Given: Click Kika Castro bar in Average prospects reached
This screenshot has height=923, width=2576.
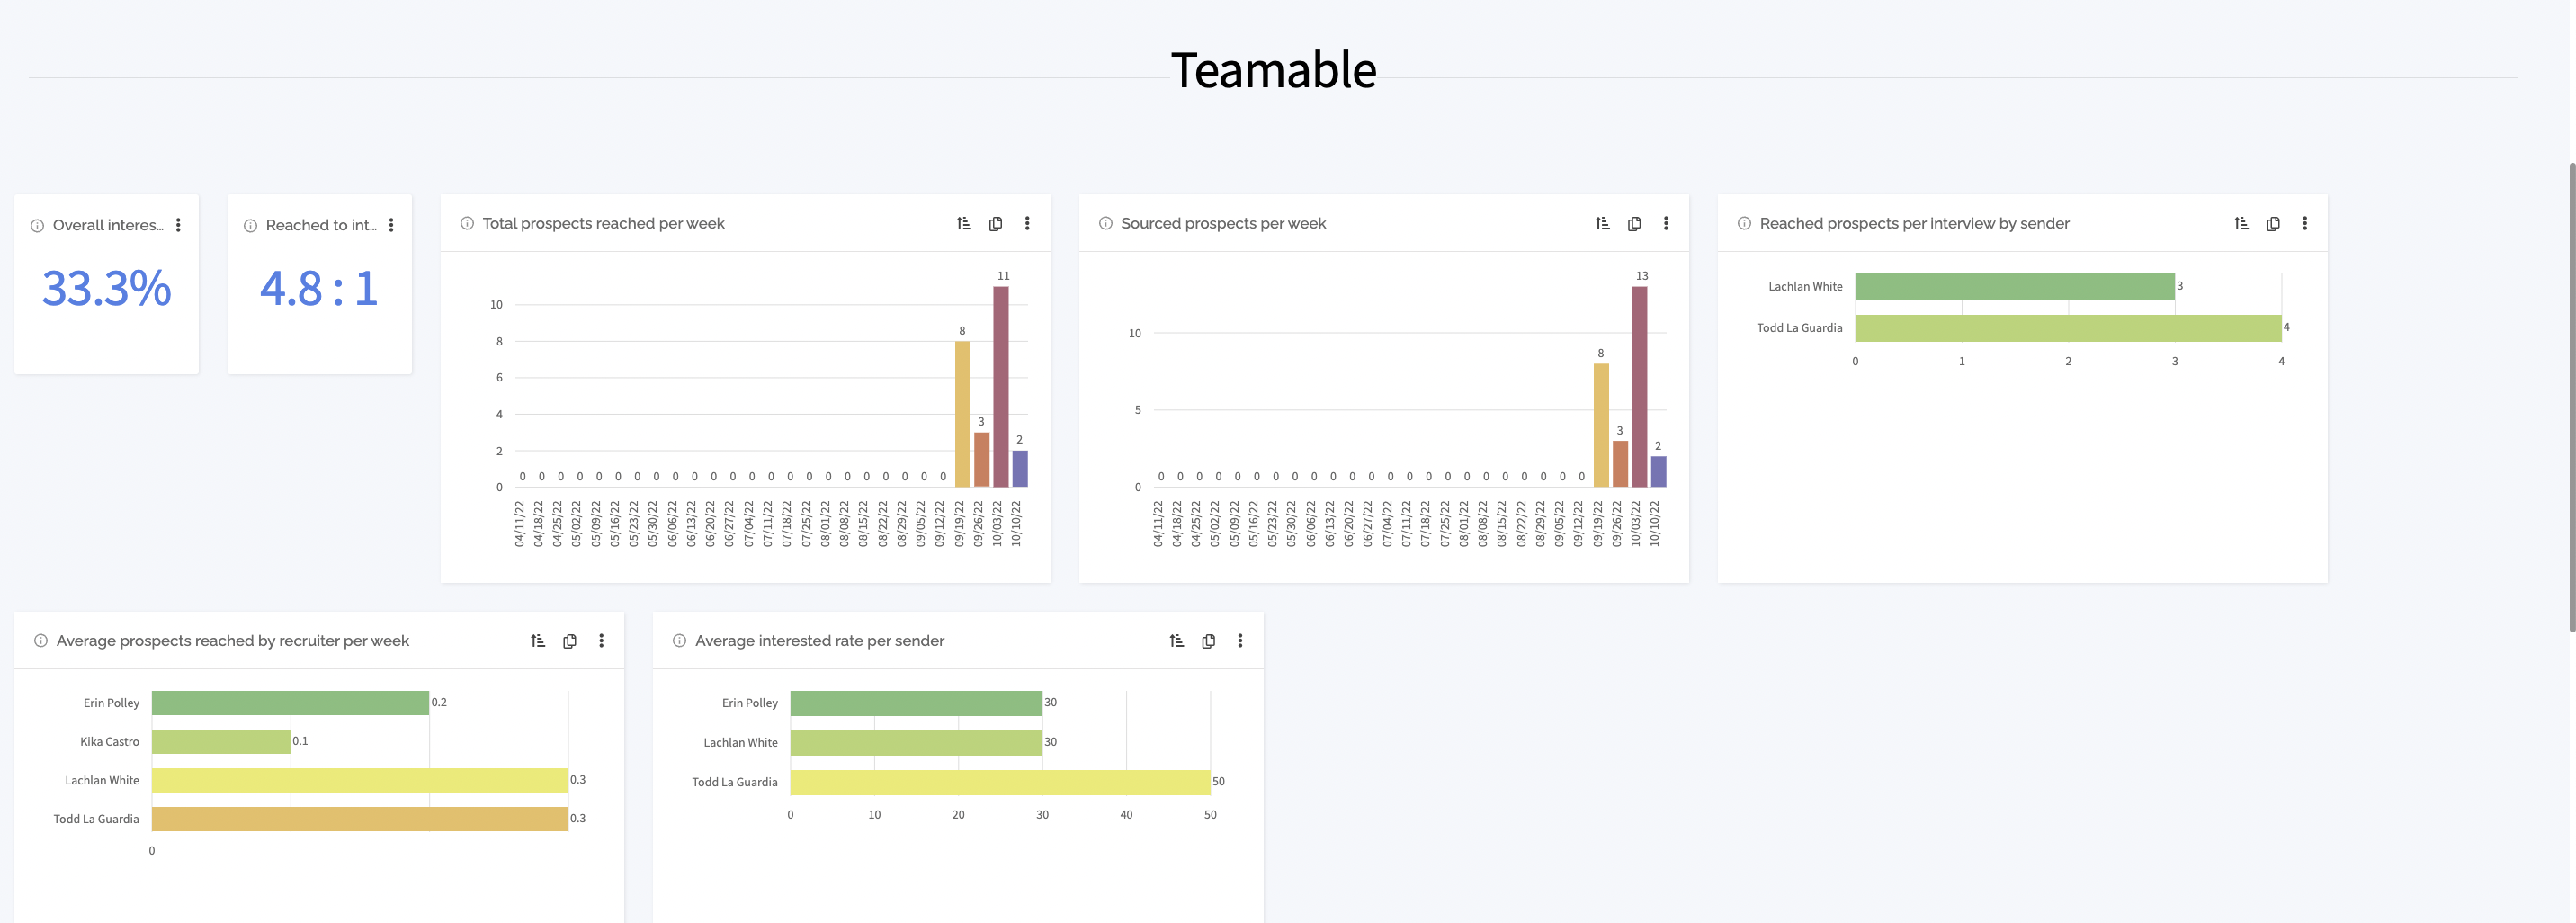Looking at the screenshot, I should (221, 742).
